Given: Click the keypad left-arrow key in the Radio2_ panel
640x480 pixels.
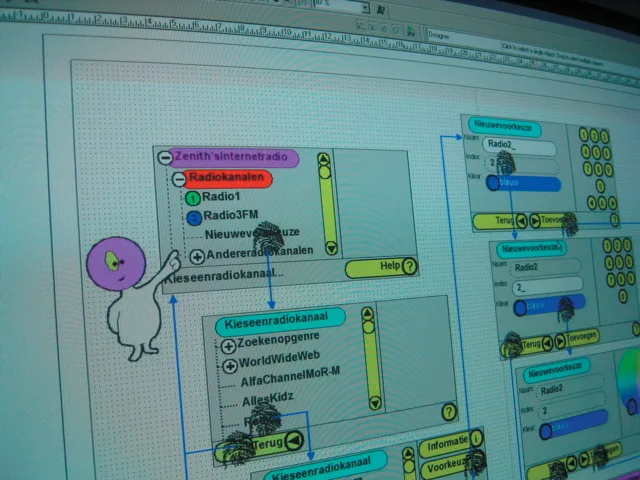Looking at the screenshot, I should [591, 202].
